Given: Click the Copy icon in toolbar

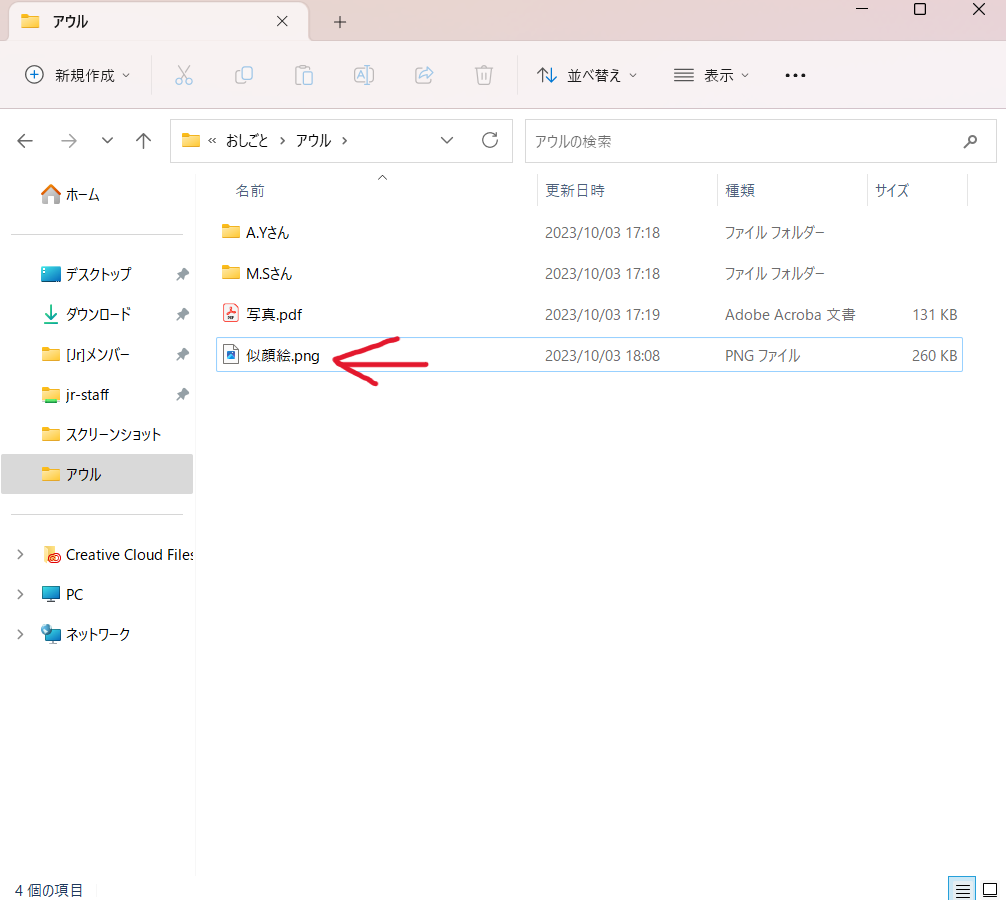Looking at the screenshot, I should [x=244, y=75].
